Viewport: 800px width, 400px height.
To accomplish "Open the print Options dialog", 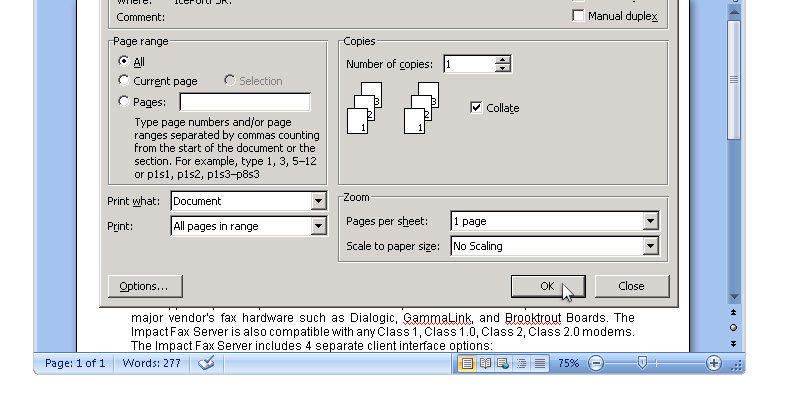I will tap(144, 286).
